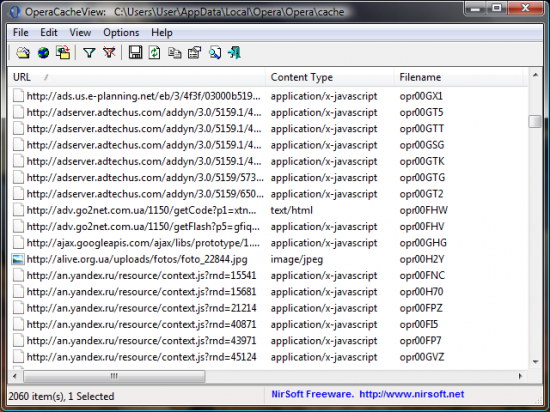Select the yandex context.js?rnd=15681 URL
The width and height of the screenshot is (550, 412).
(x=141, y=292)
